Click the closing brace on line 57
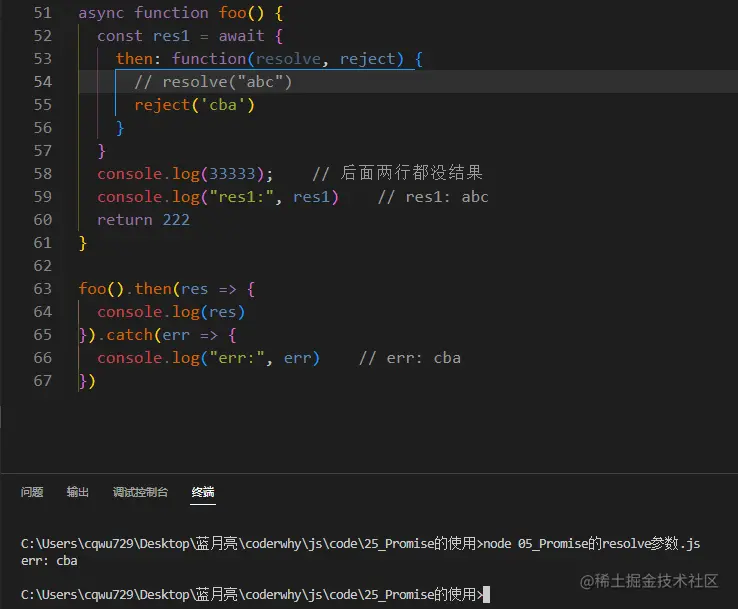 click(102, 151)
